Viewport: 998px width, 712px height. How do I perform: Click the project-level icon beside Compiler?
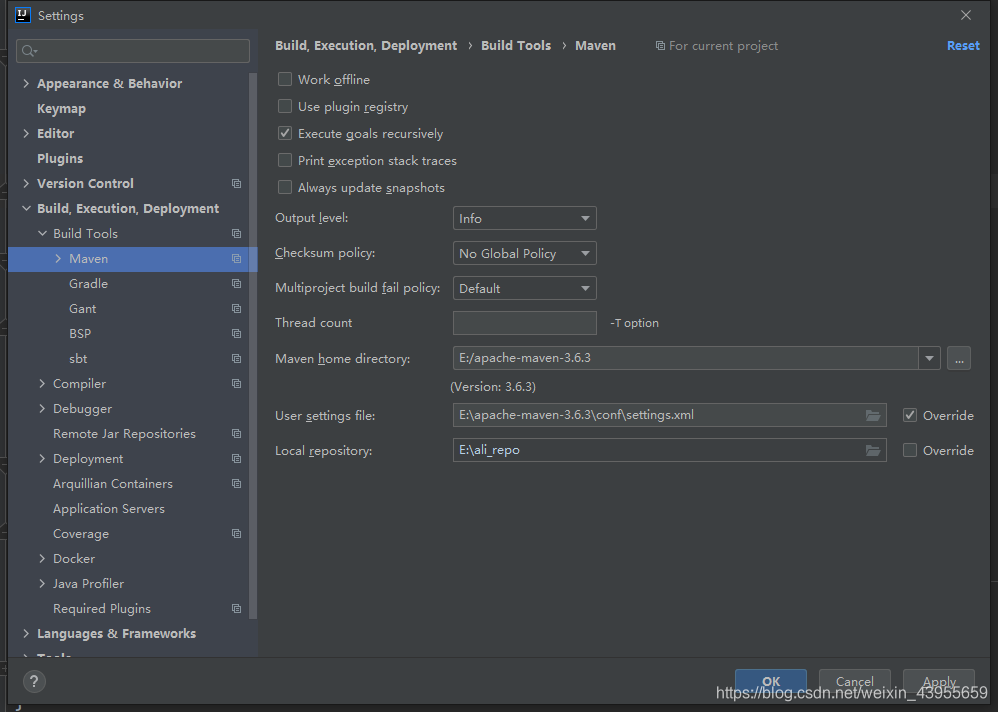[237, 384]
